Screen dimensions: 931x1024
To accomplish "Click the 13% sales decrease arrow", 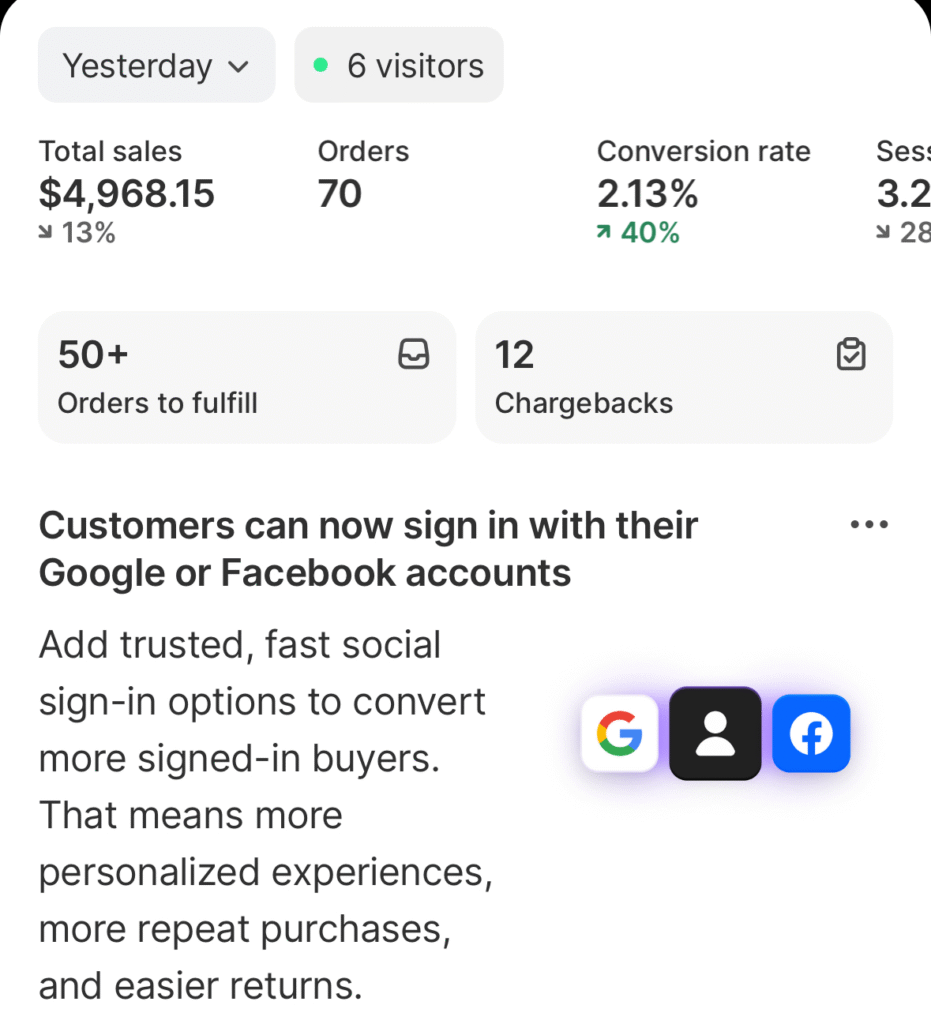I will (46, 233).
